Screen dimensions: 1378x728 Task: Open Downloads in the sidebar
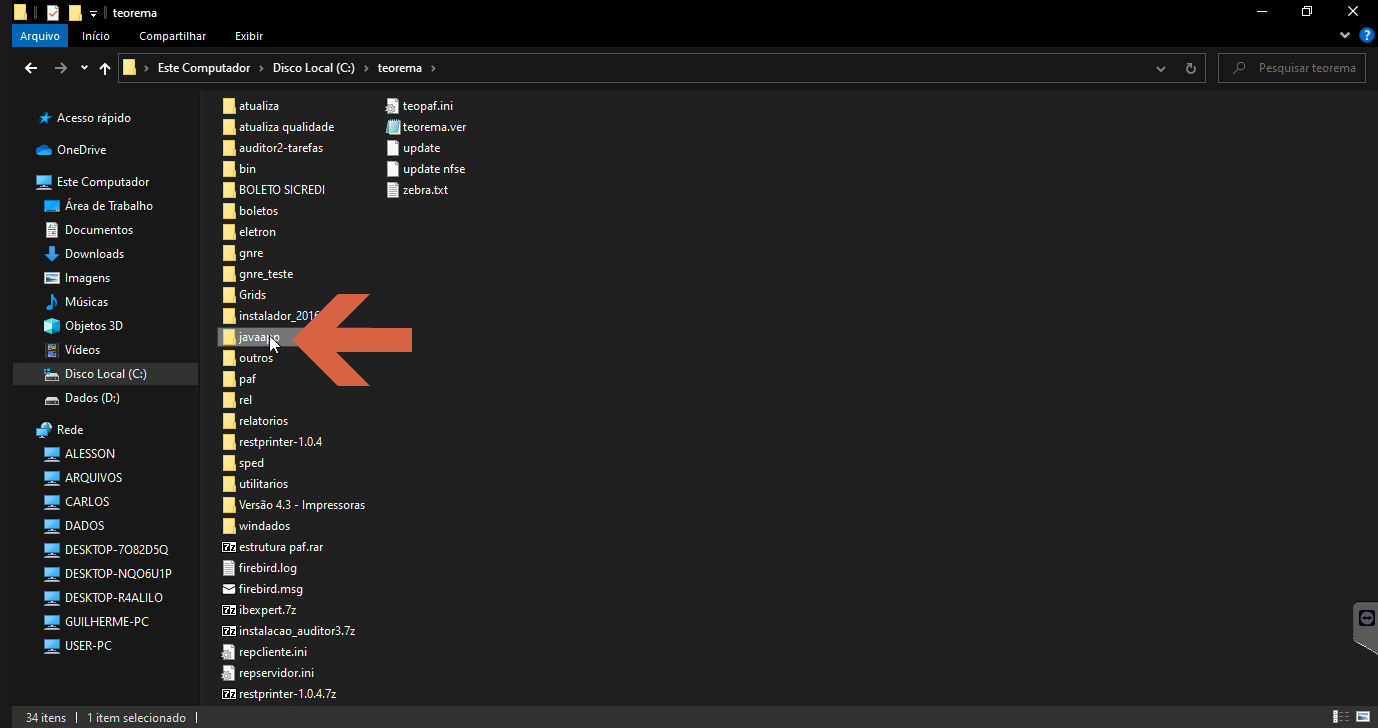(x=94, y=254)
